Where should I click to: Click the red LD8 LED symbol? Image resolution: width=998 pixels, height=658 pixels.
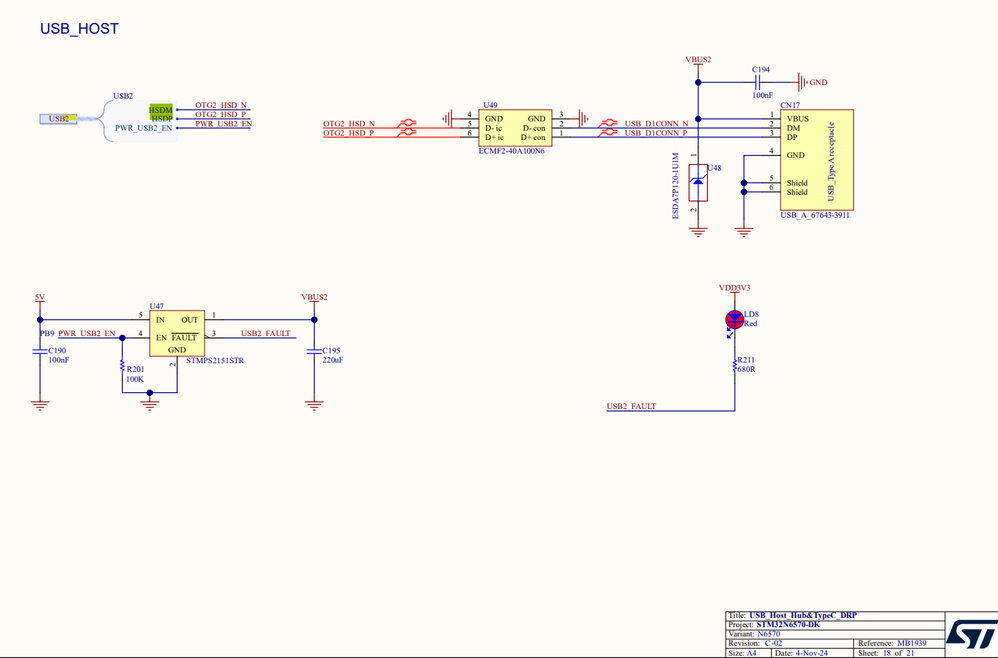click(734, 319)
